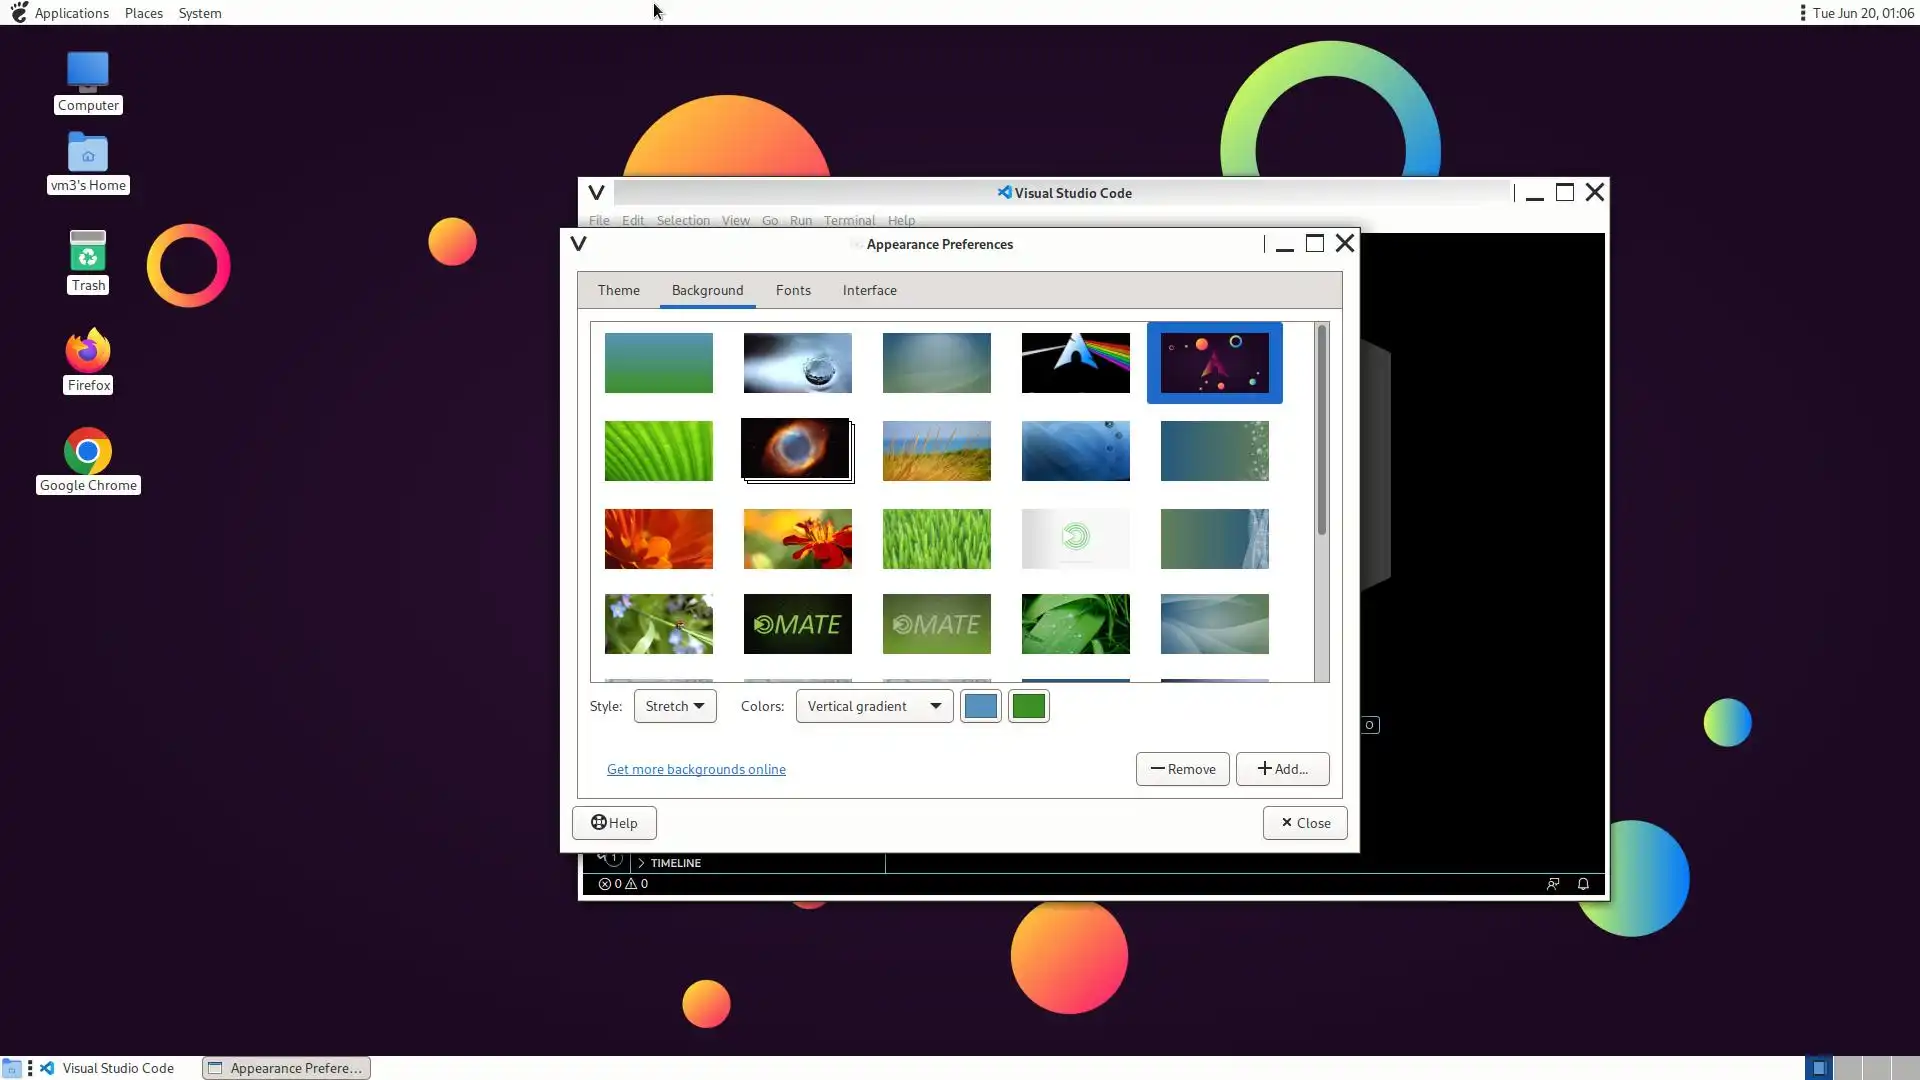Click the Add... button
The height and width of the screenshot is (1080, 1920).
tap(1282, 769)
